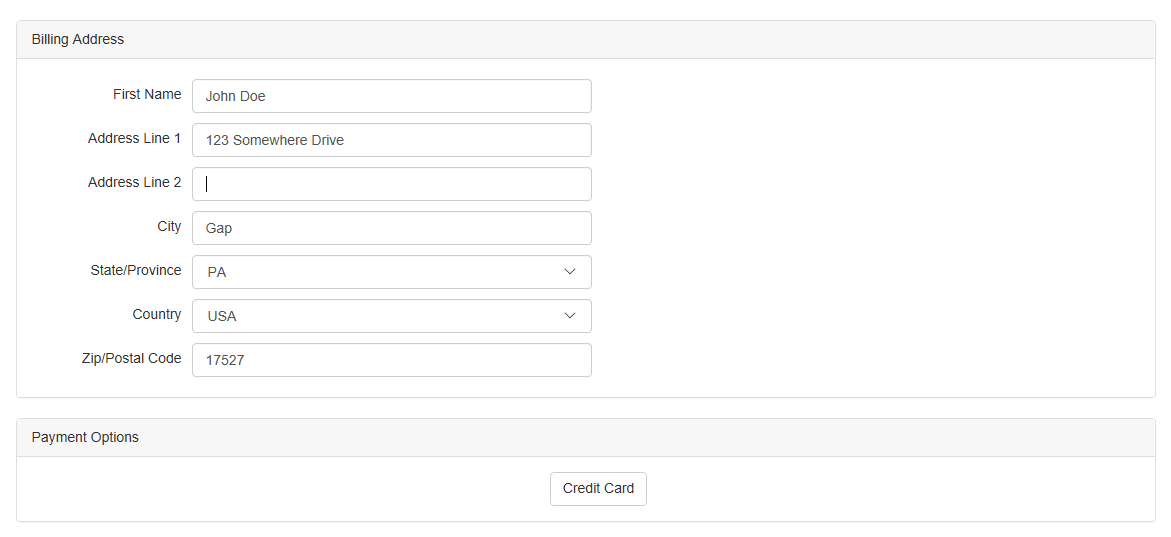
Task: Click the City label text
Action: click(x=169, y=226)
